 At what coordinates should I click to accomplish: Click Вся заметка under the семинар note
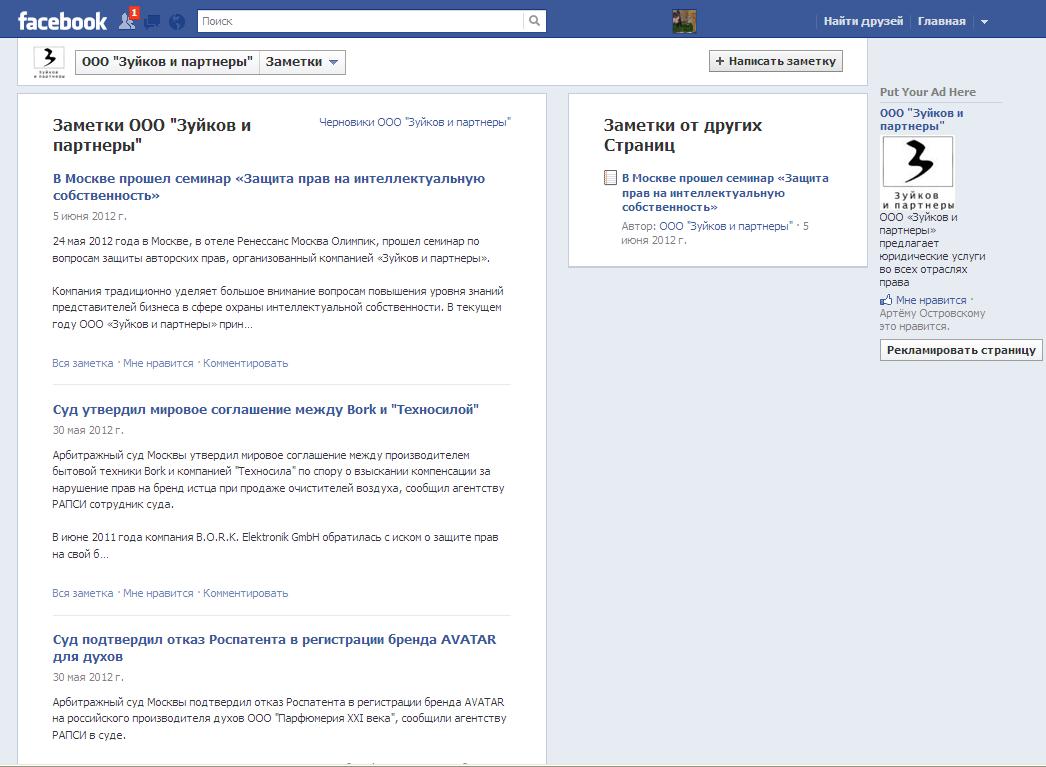(x=83, y=363)
